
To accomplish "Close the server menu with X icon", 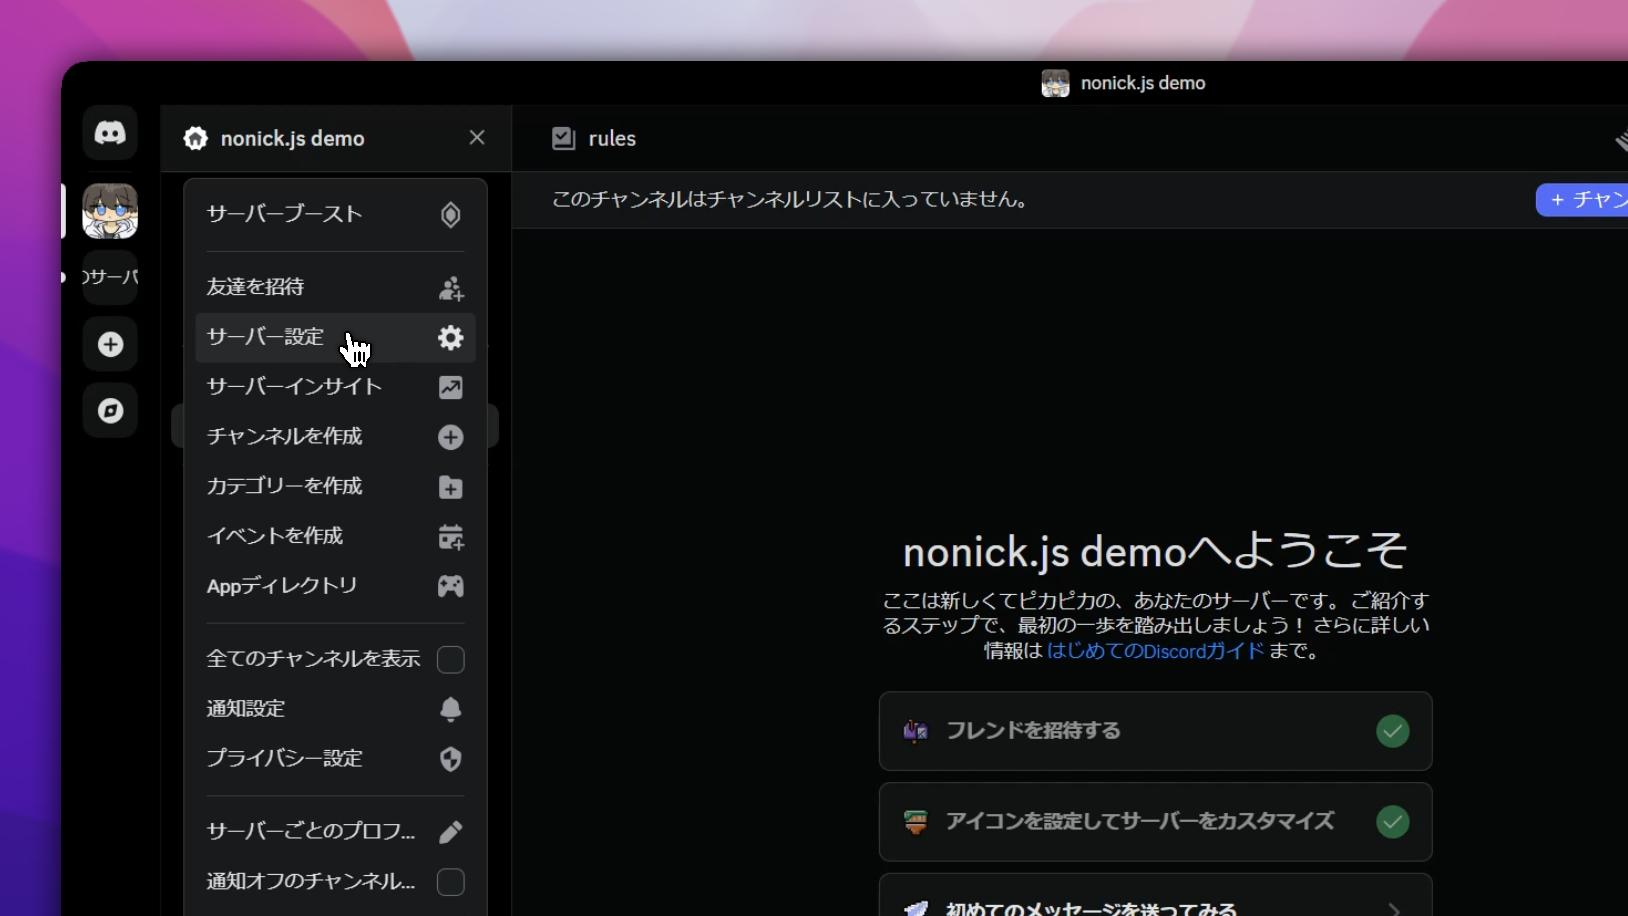I will pyautogui.click(x=477, y=138).
